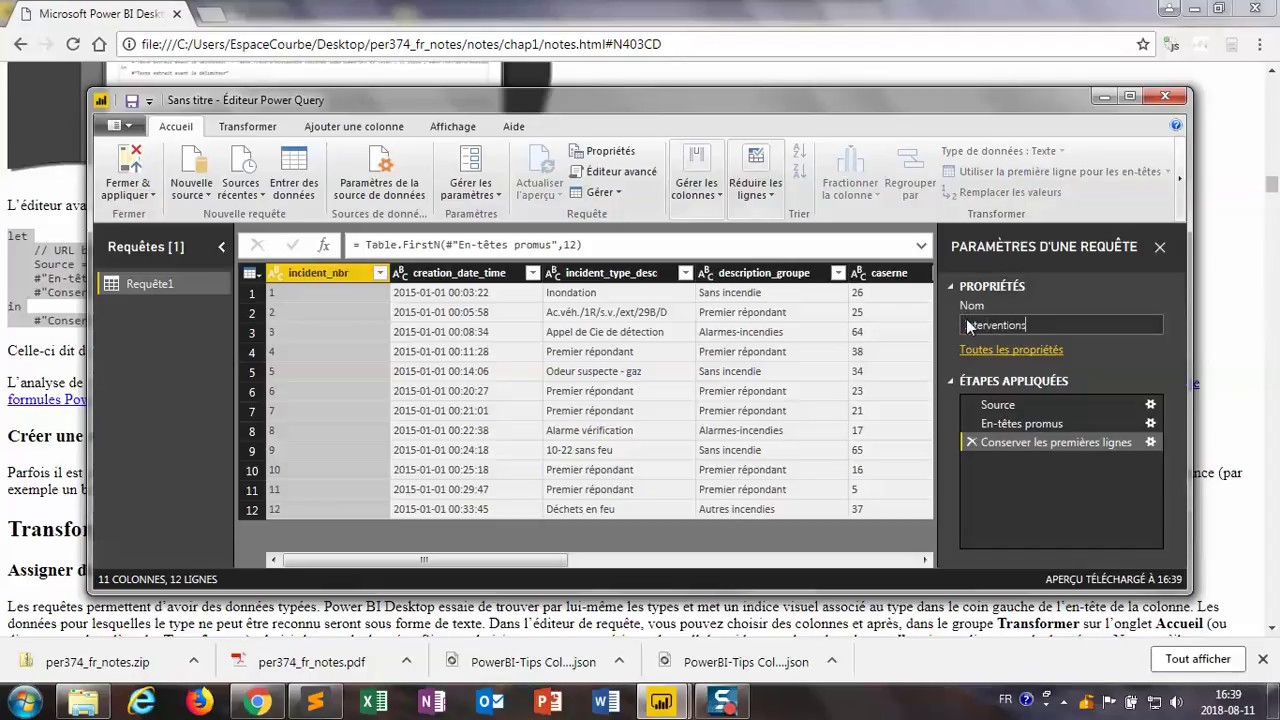Open OneNote from the taskbar
Screen dimensions: 1280x720
click(432, 702)
